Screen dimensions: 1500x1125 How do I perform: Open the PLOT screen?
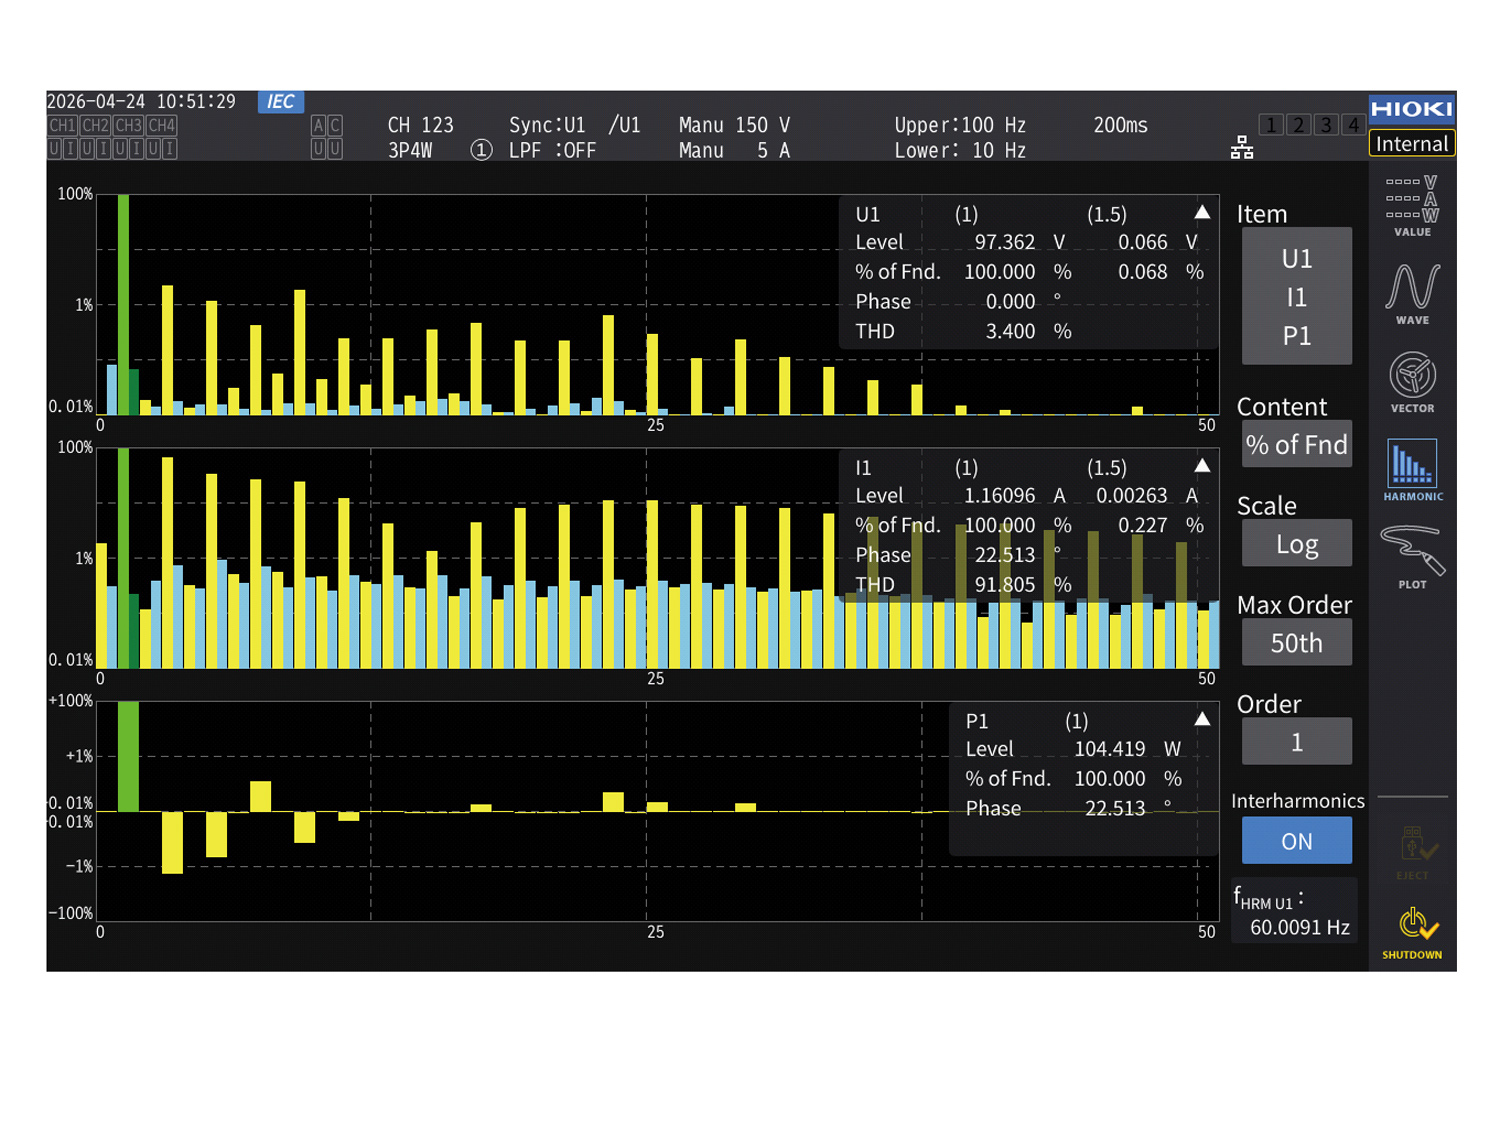tap(1412, 558)
